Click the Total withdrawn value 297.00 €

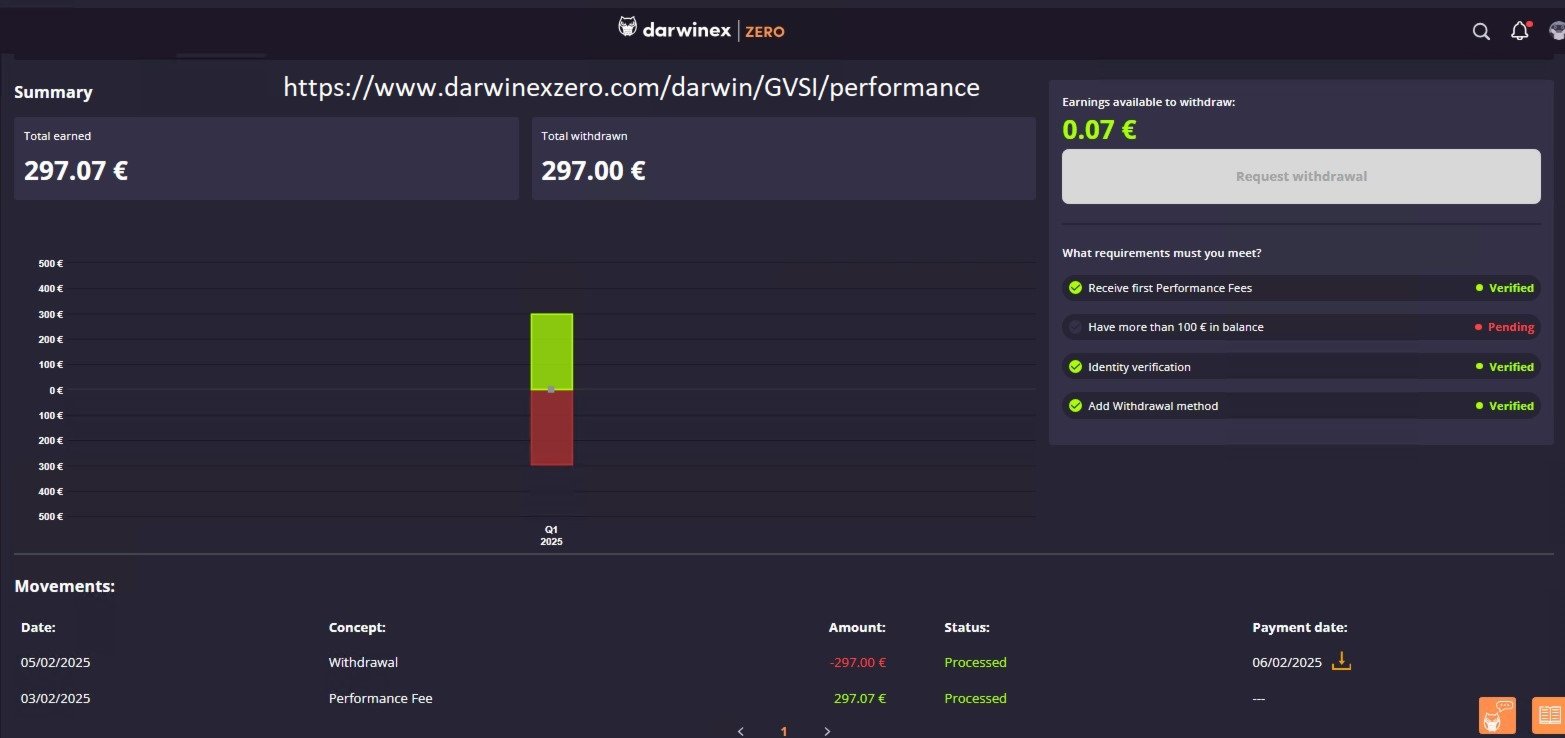(593, 171)
